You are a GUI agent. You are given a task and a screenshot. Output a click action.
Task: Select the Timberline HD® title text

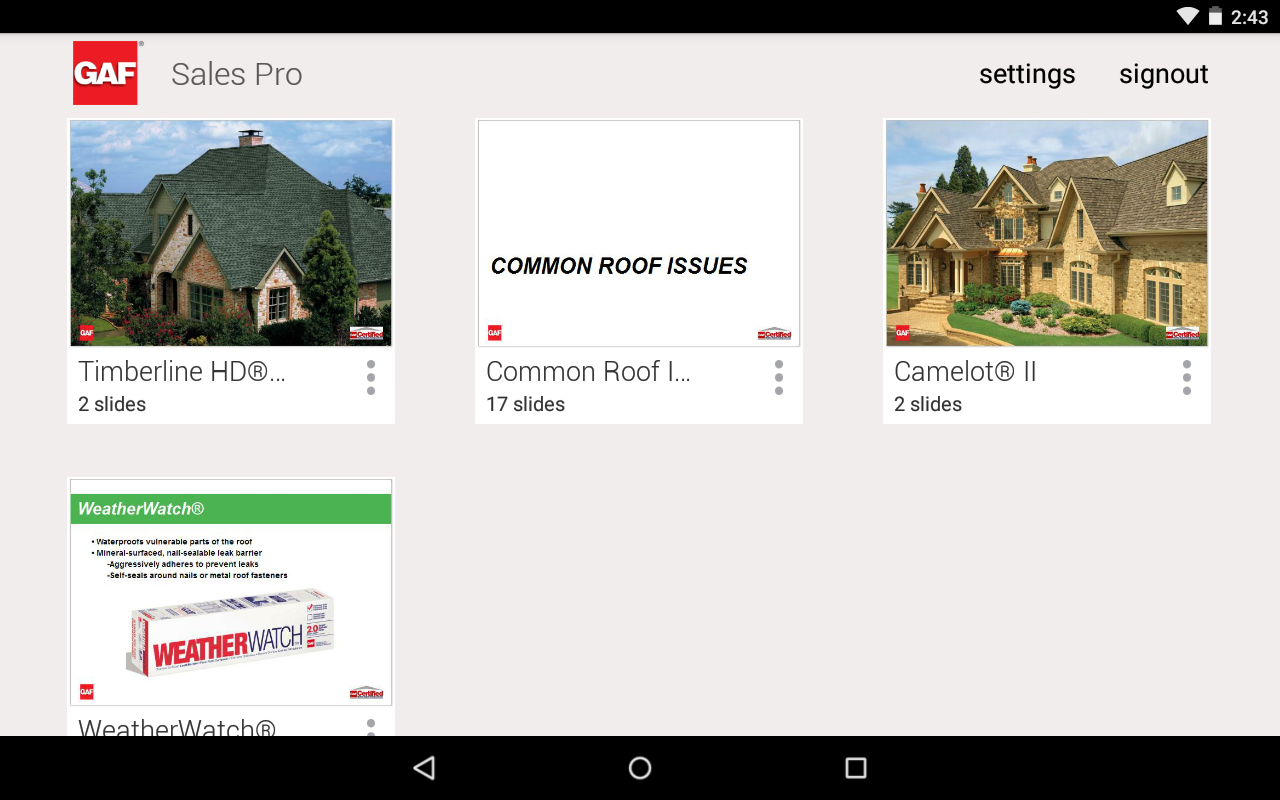182,371
